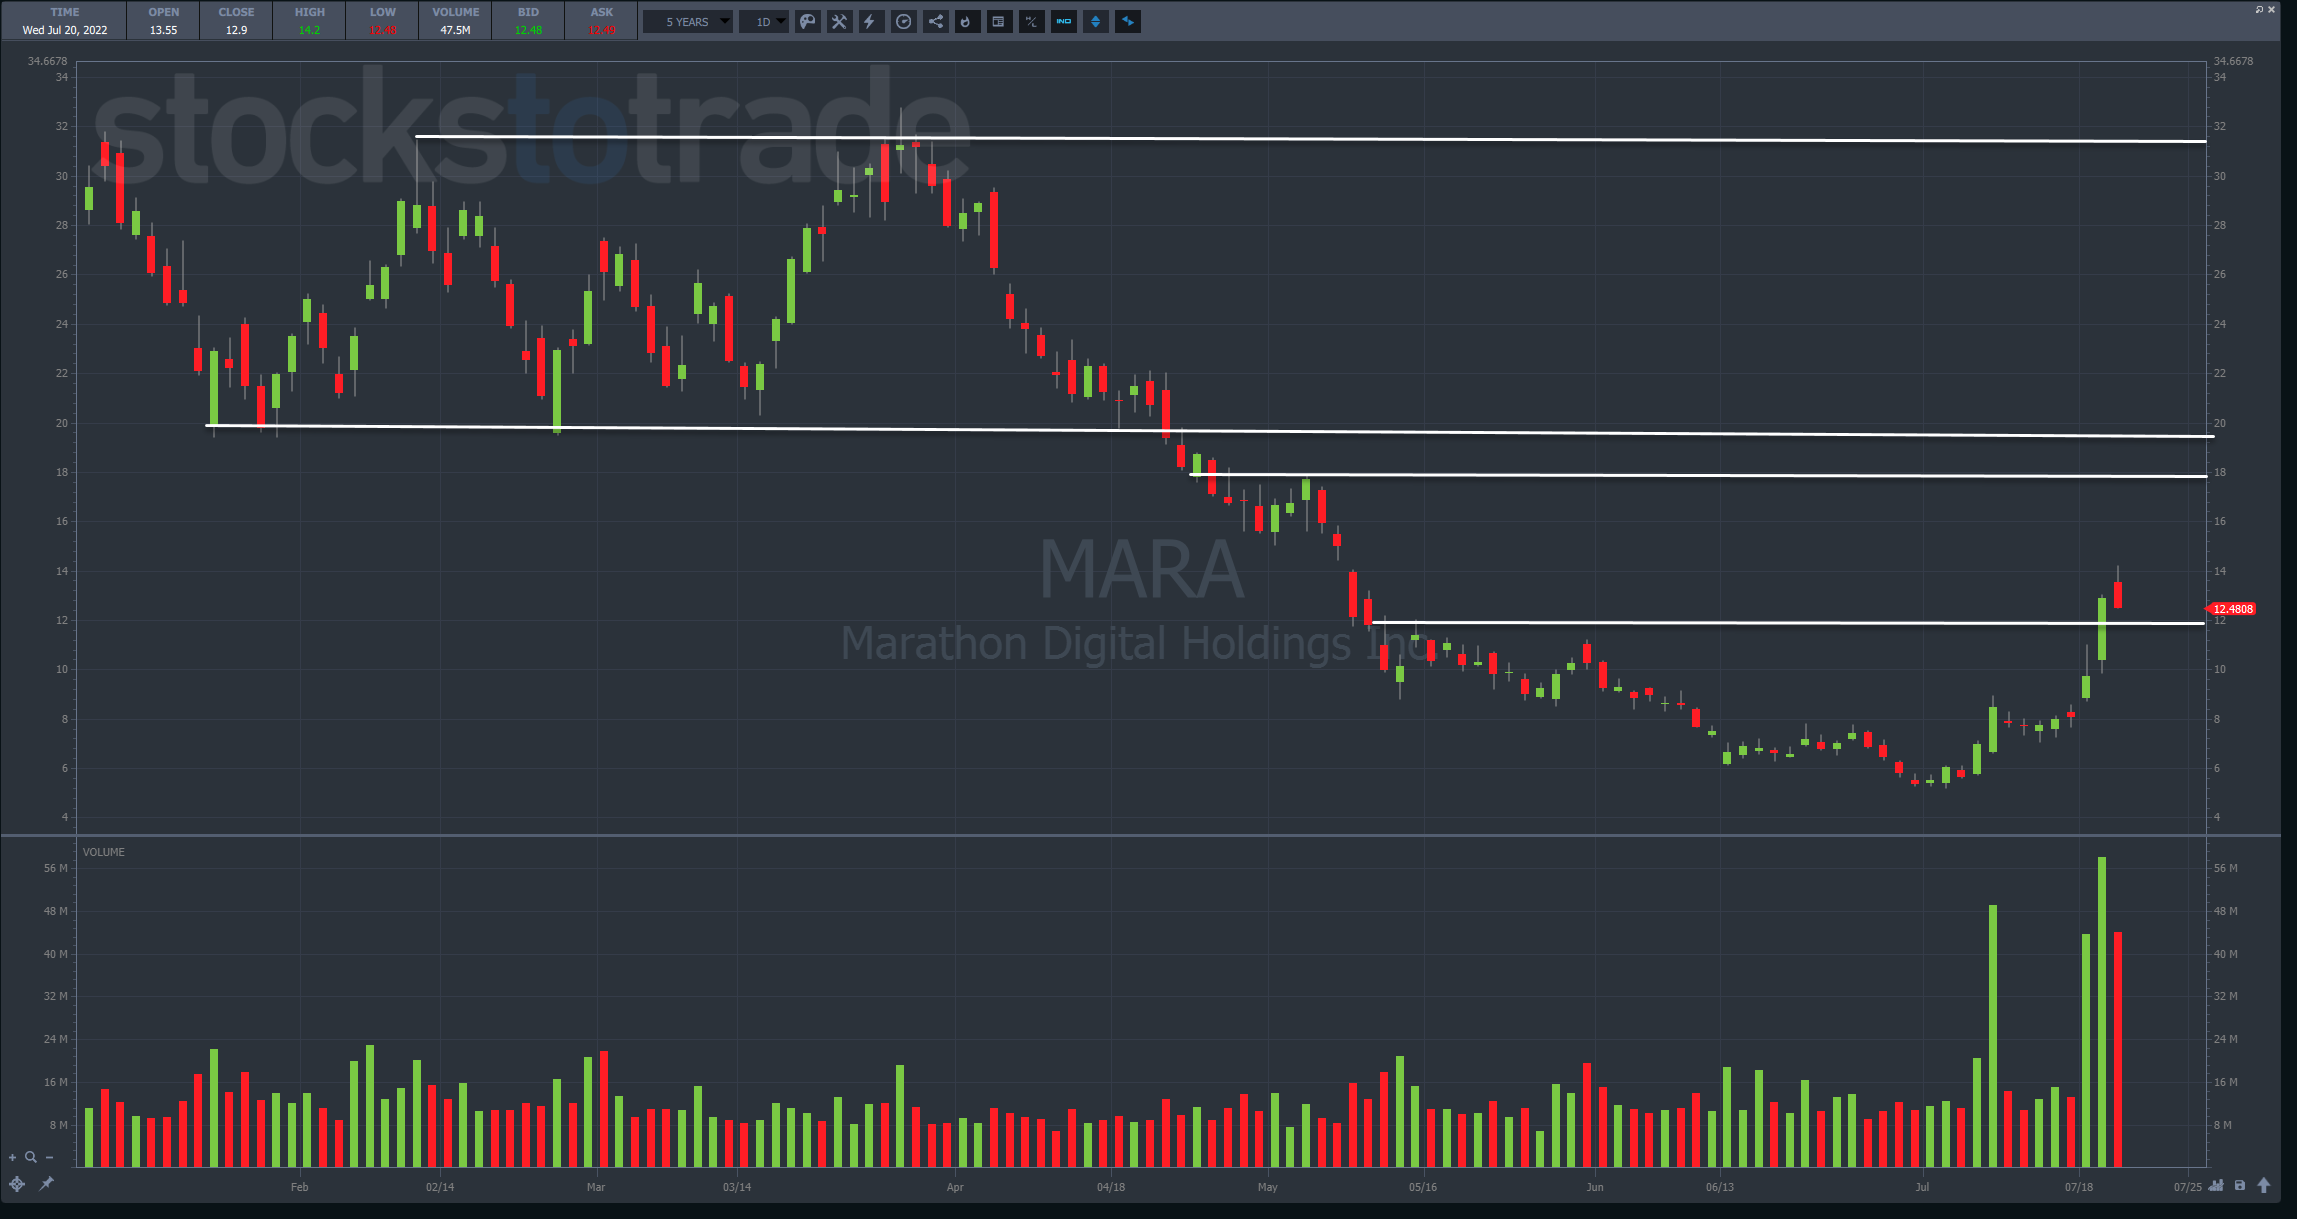Click the Jun date label on time axis
Image resolution: width=2297 pixels, height=1219 pixels.
1595,1187
